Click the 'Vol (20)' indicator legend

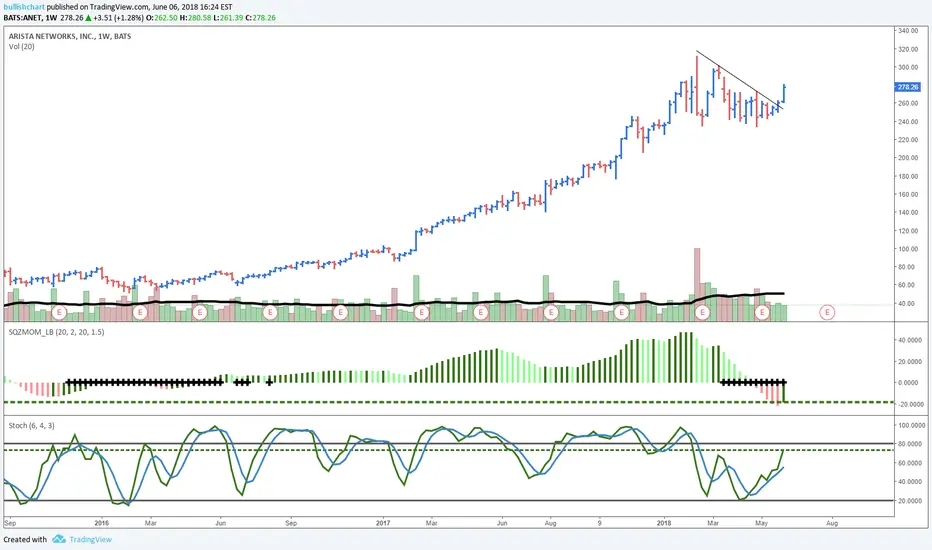tap(21, 46)
